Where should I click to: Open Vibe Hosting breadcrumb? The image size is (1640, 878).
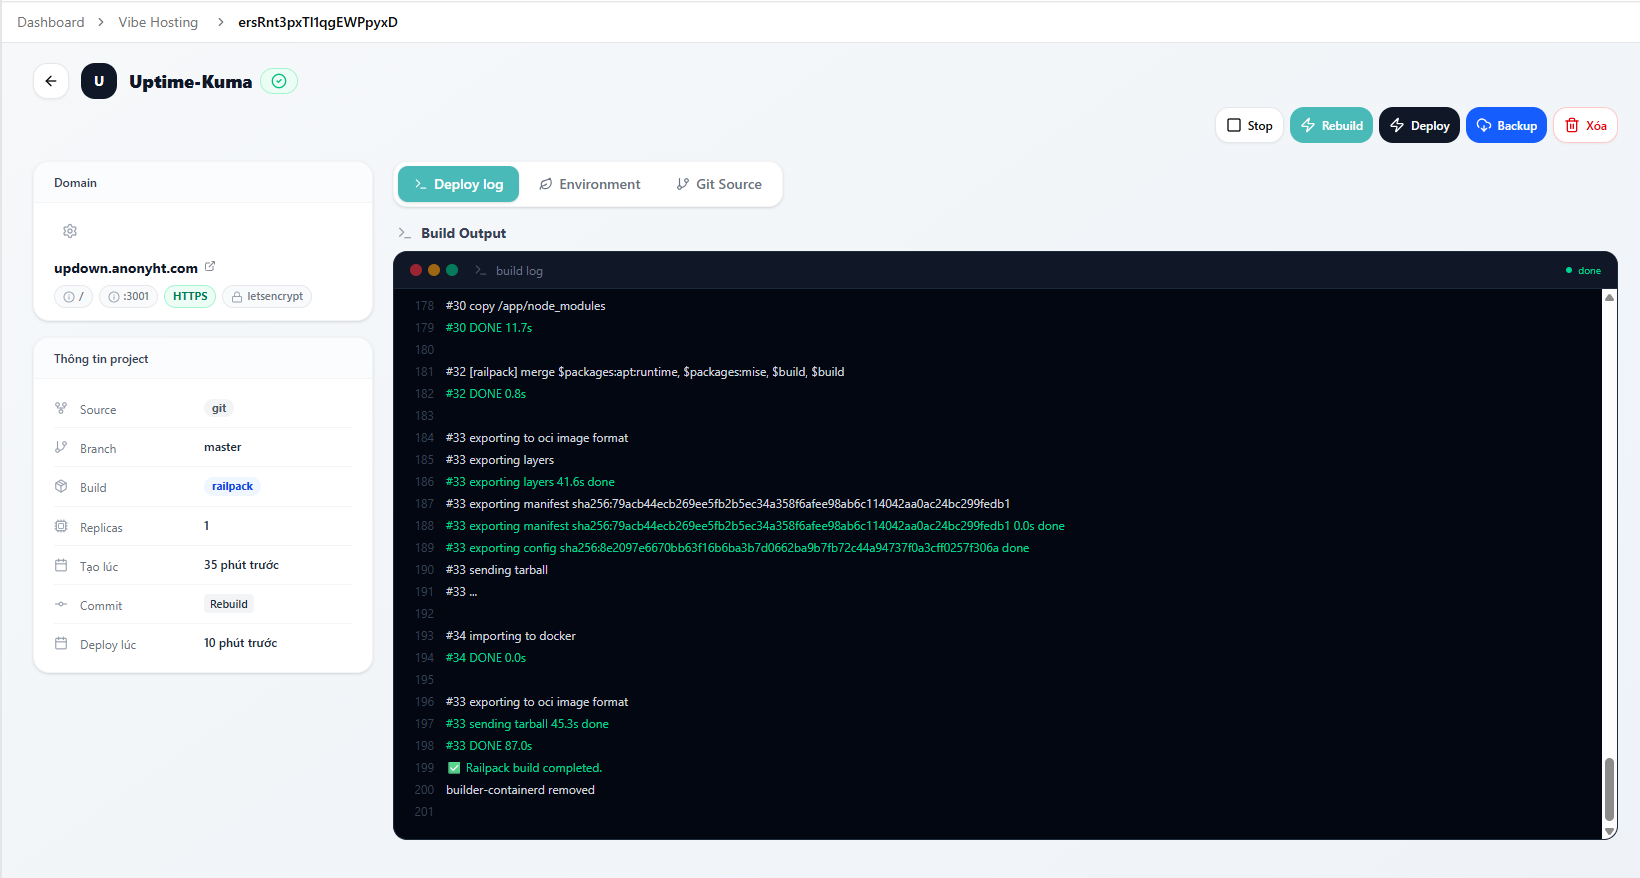click(158, 22)
